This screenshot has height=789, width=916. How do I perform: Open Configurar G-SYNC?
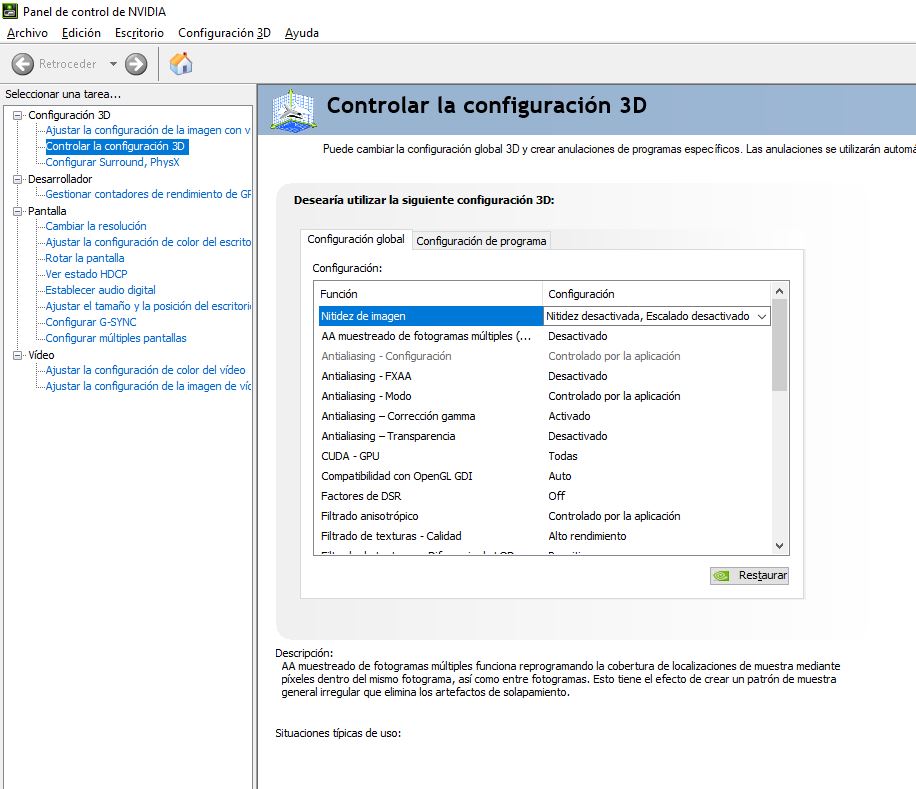click(x=91, y=322)
